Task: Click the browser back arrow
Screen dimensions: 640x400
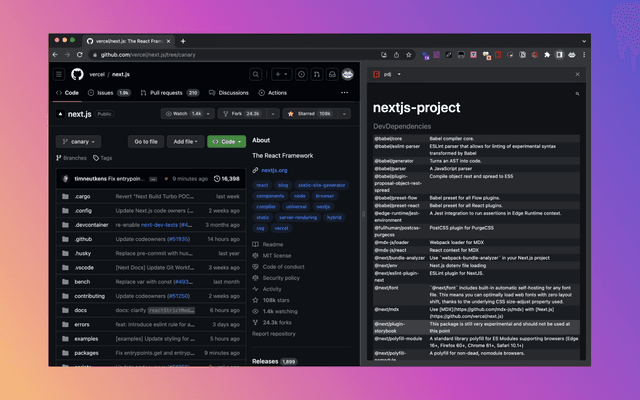Action: [x=56, y=55]
